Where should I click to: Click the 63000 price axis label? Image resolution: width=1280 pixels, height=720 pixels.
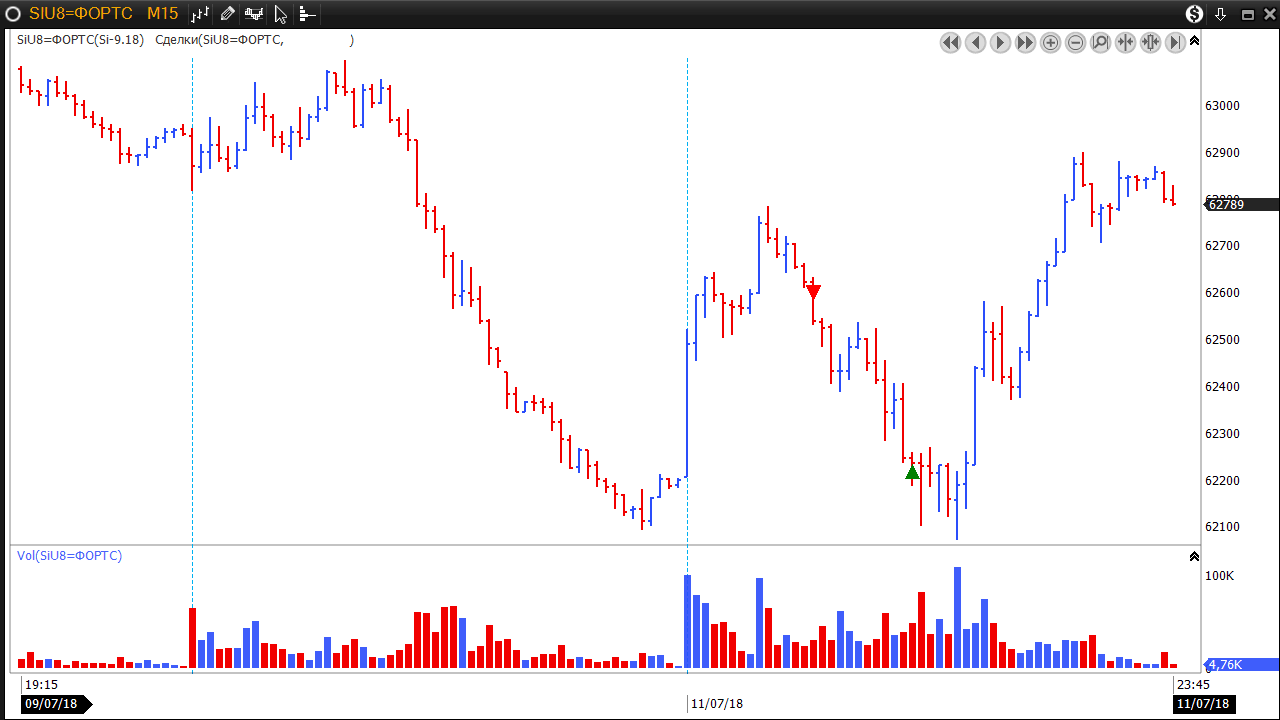point(1222,106)
